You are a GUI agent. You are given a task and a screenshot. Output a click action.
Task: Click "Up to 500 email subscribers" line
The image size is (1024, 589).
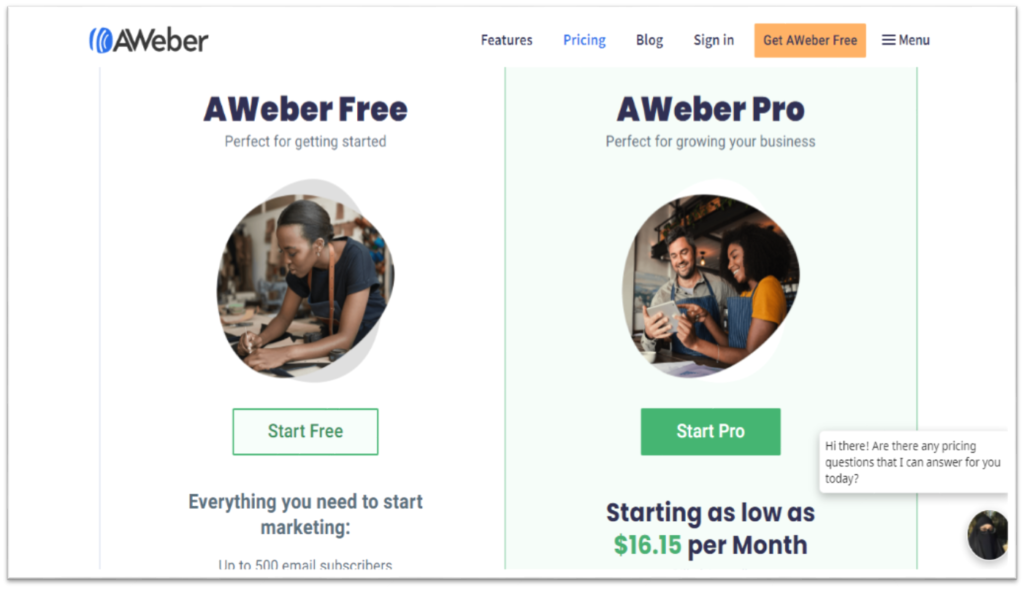point(305,565)
